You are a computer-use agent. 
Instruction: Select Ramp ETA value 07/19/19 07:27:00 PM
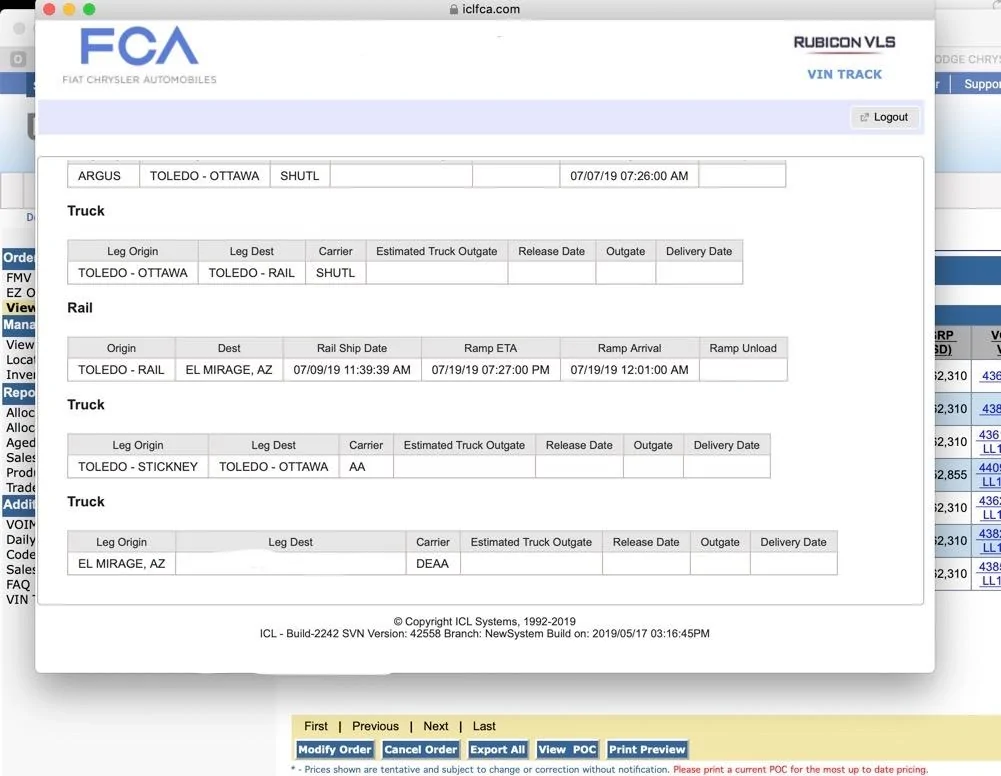[x=490, y=369]
